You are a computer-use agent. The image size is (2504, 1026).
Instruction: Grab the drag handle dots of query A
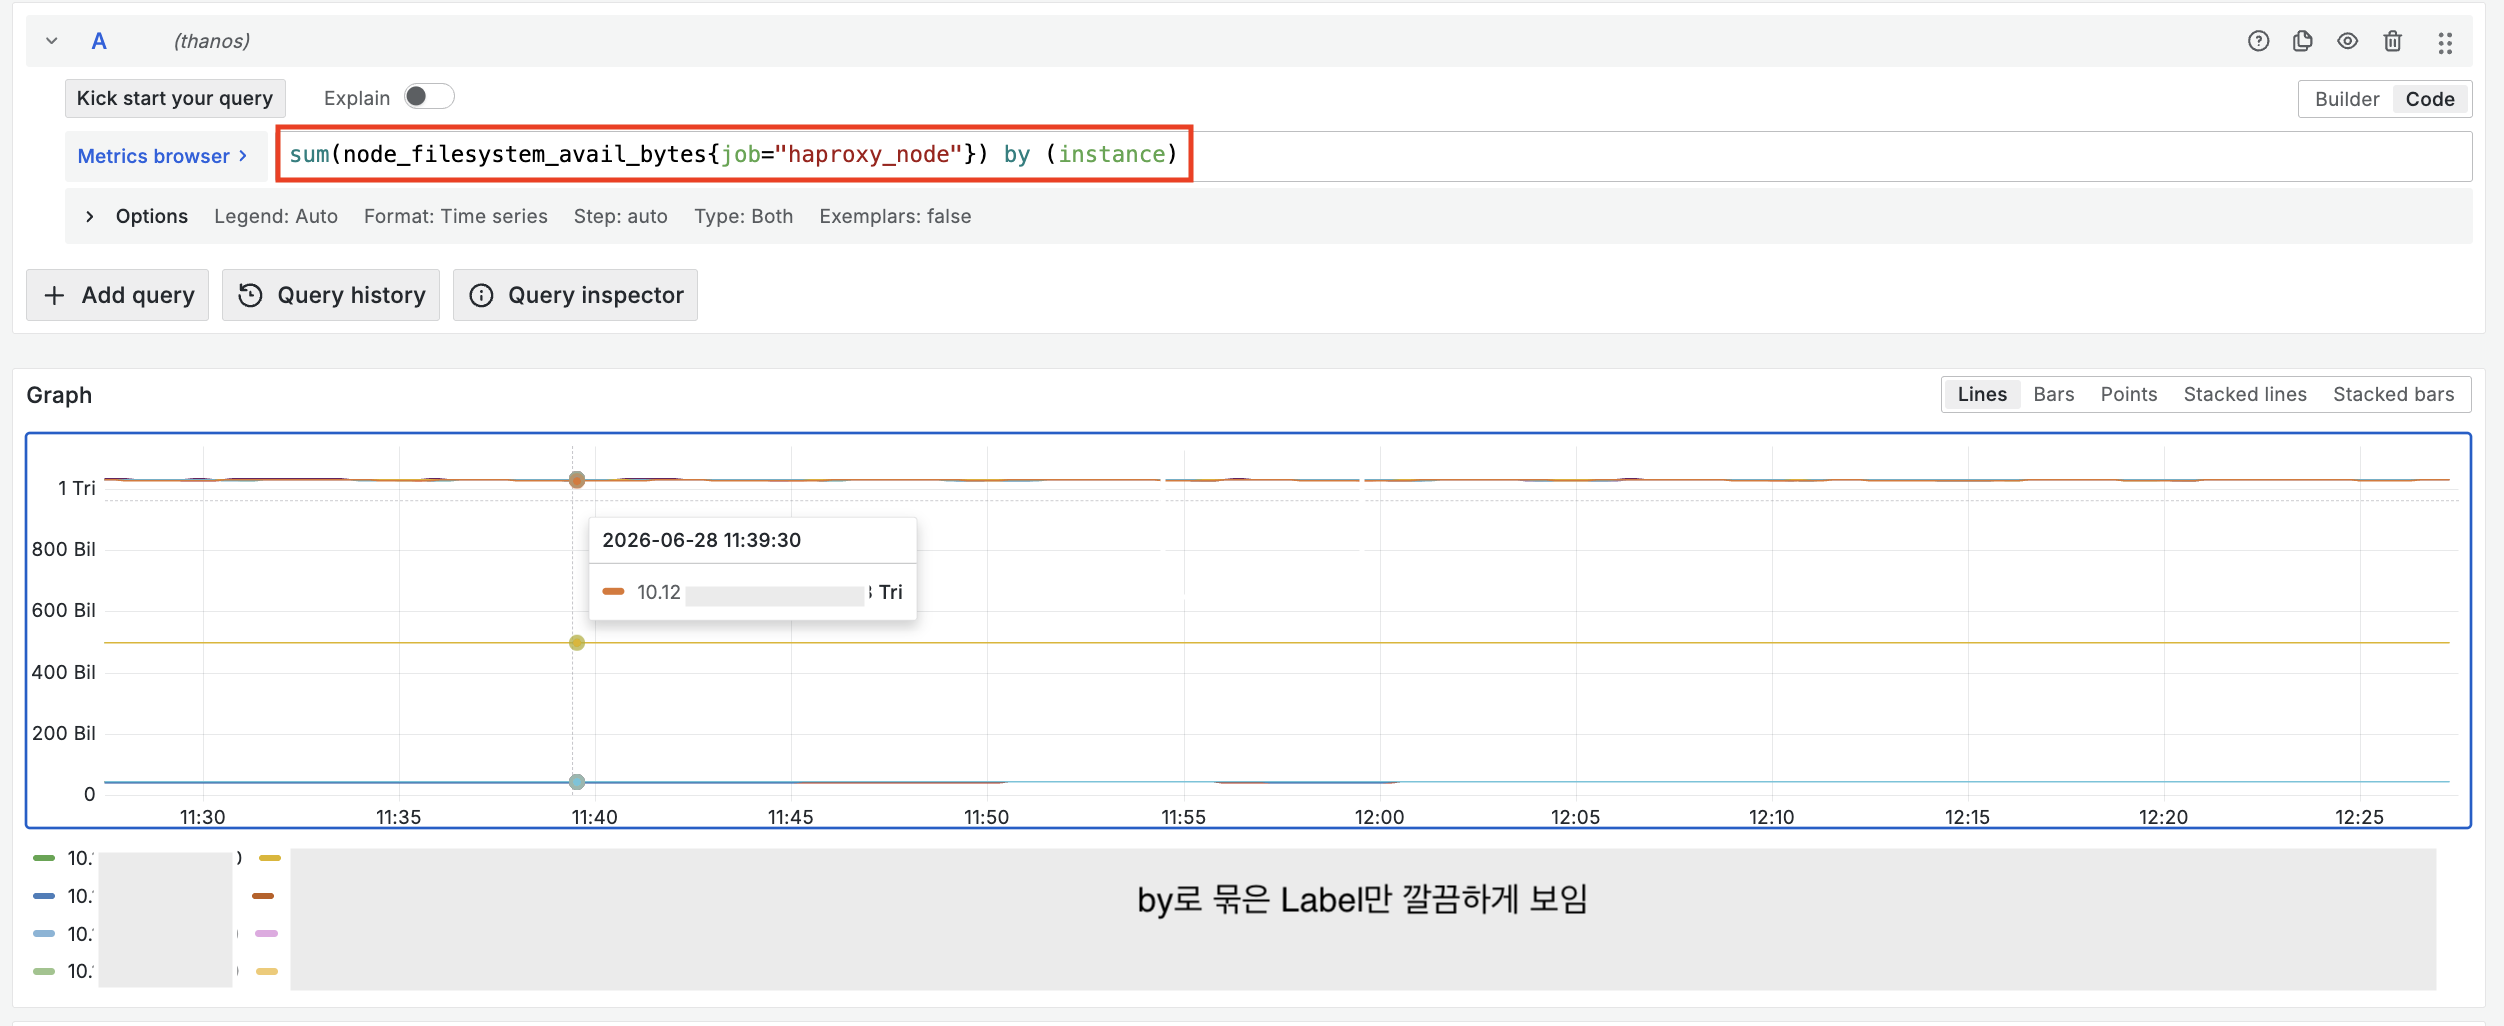(2445, 42)
